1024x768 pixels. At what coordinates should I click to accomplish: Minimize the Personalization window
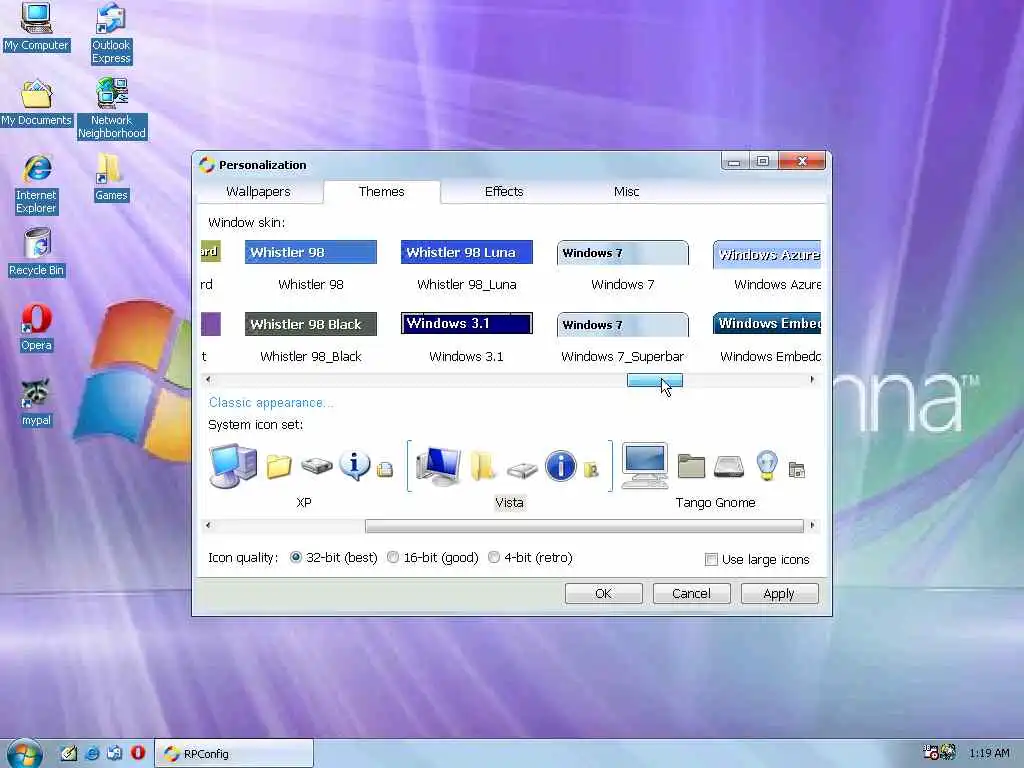pyautogui.click(x=735, y=161)
